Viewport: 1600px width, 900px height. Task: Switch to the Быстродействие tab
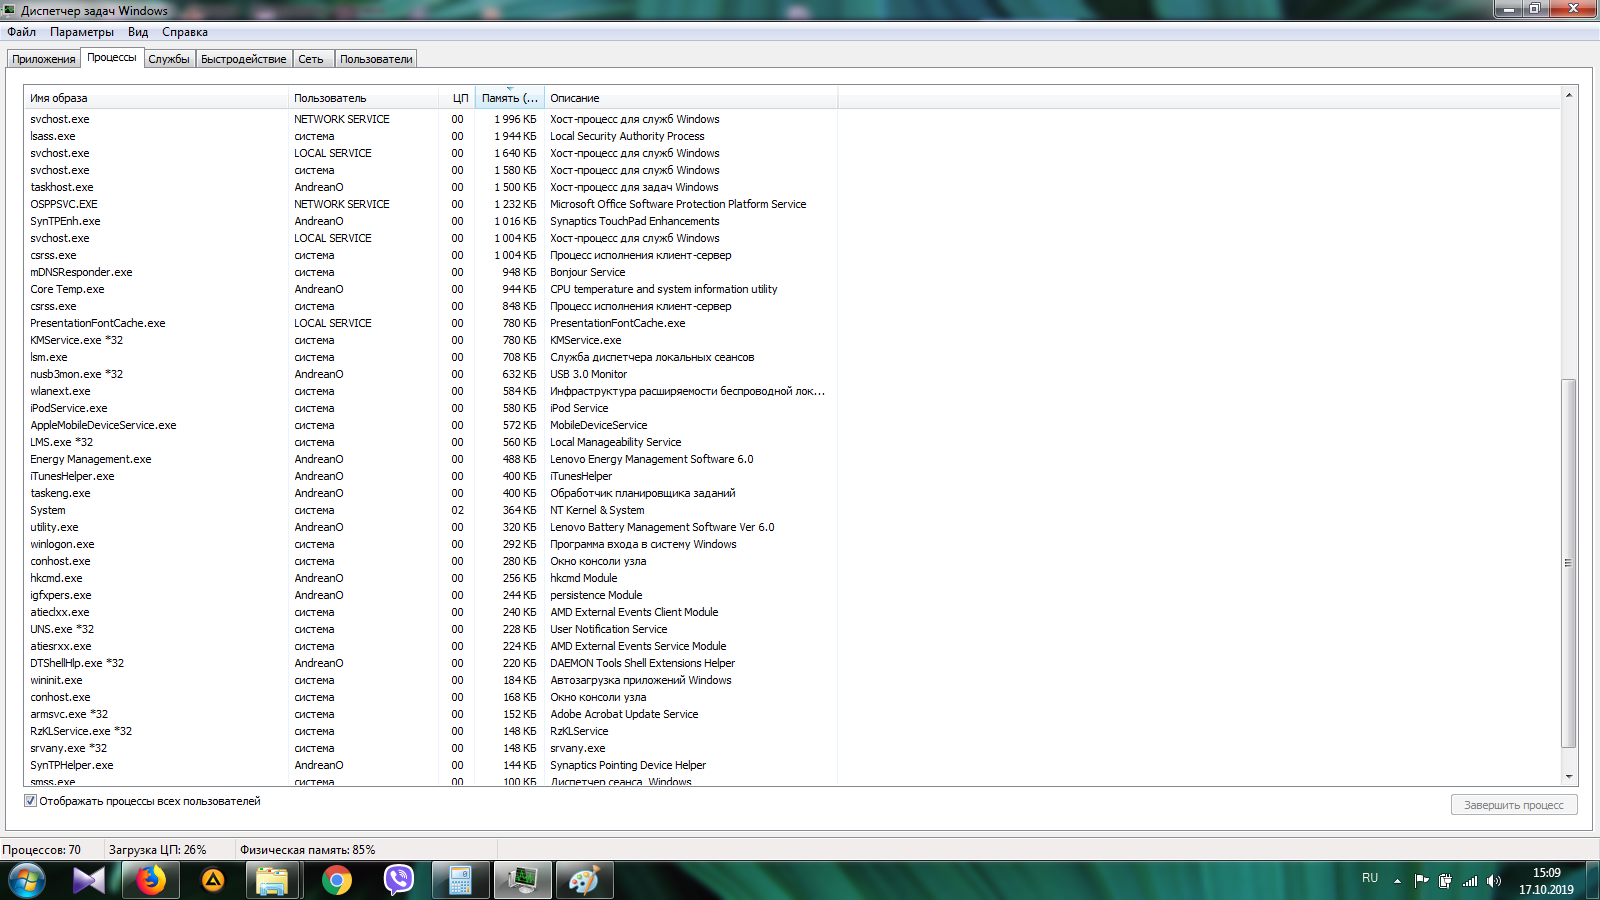pos(244,59)
